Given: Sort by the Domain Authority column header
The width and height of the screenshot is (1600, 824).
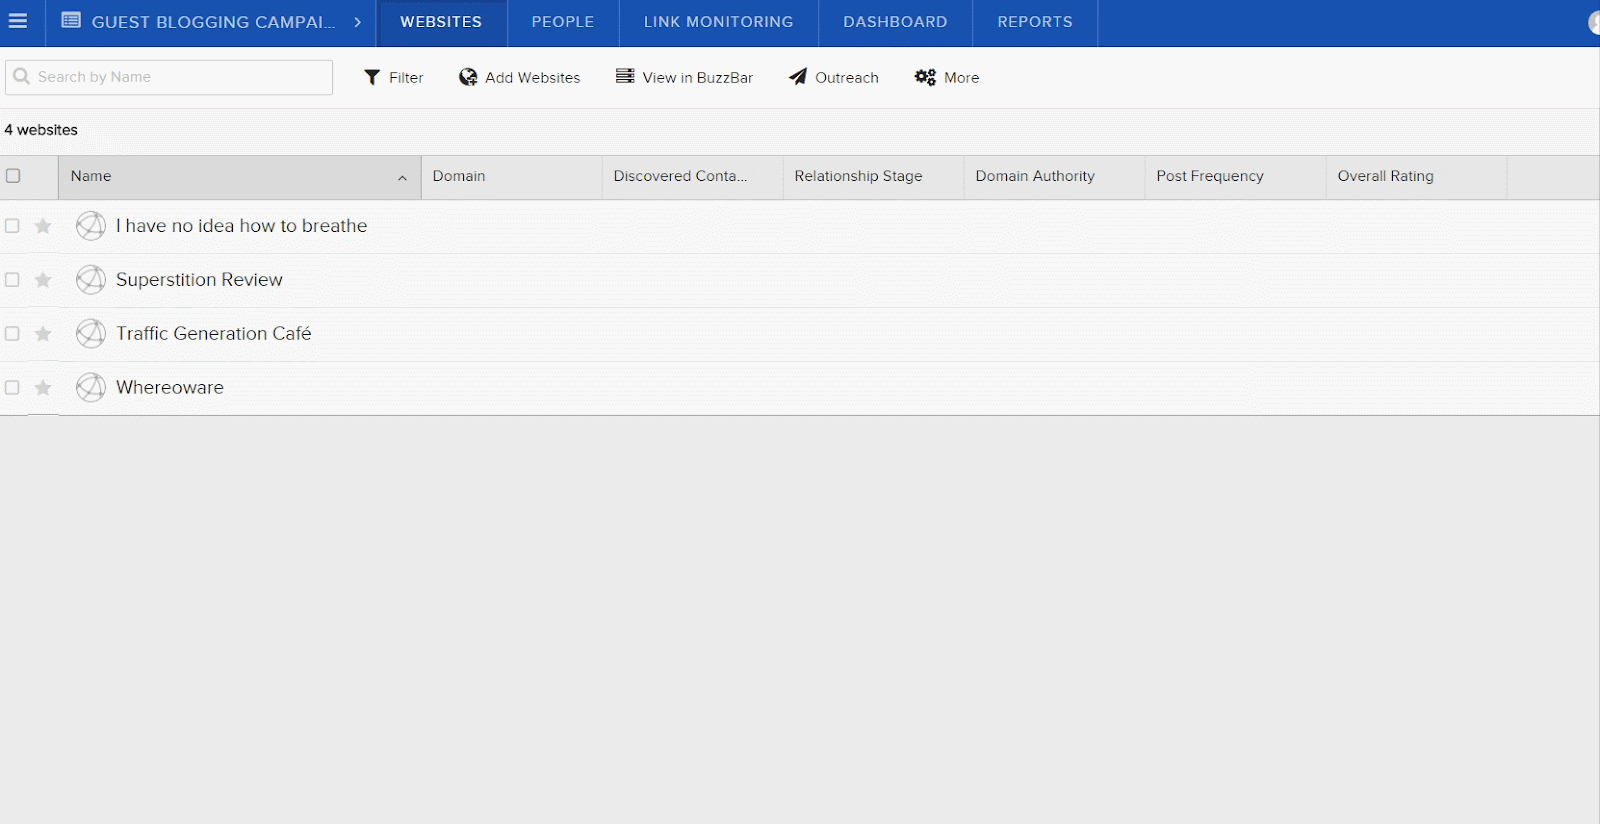Looking at the screenshot, I should (1035, 176).
